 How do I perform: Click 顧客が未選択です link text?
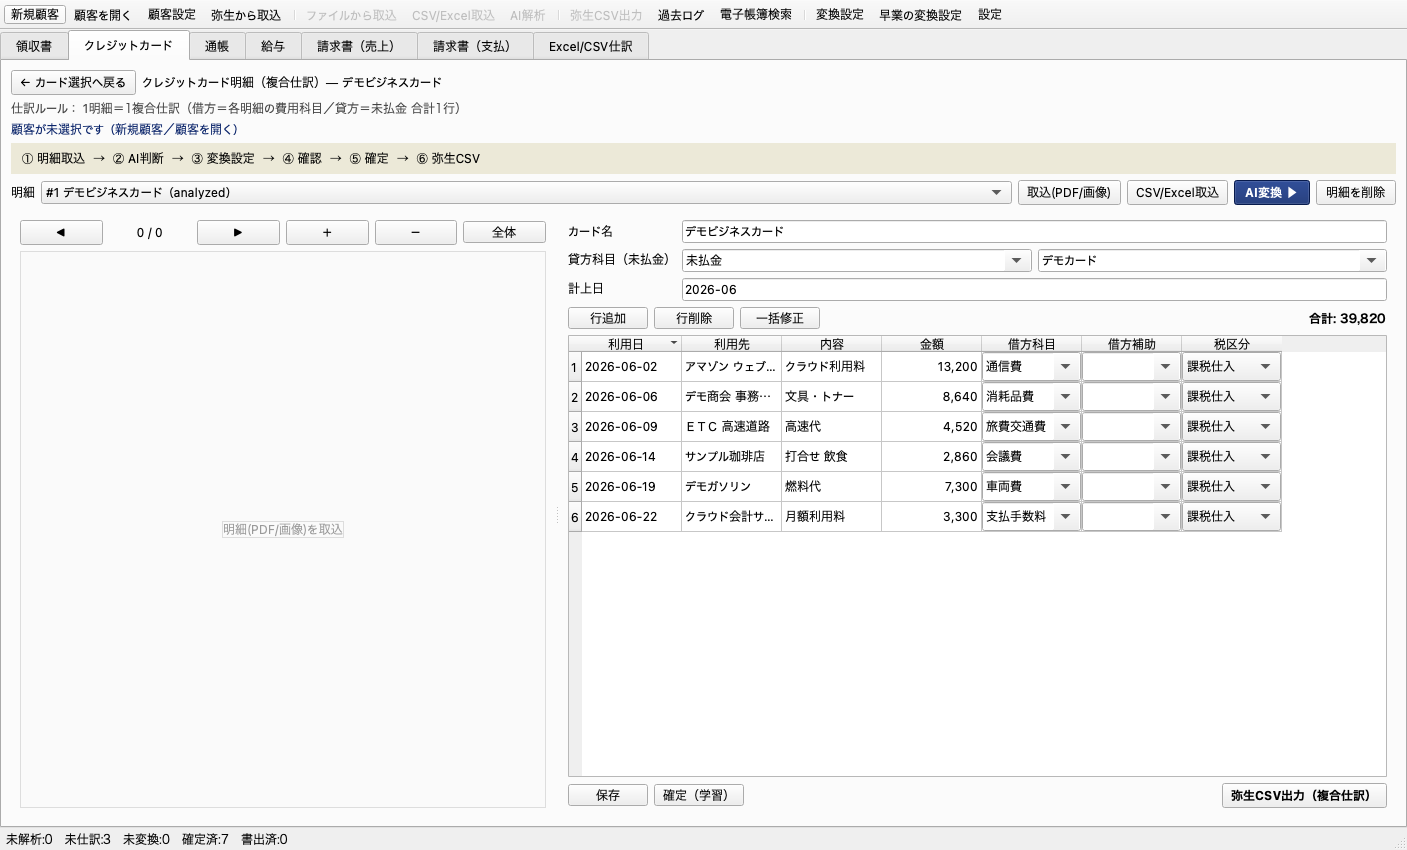[x=125, y=129]
